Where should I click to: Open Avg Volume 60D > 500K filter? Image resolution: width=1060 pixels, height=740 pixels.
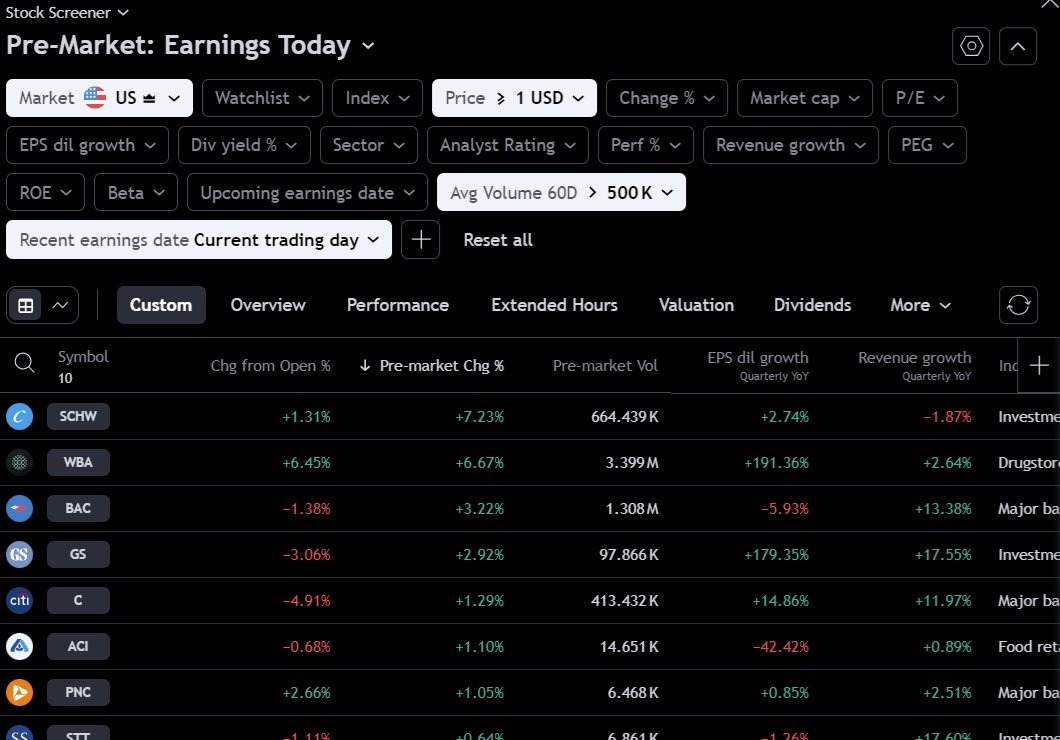tap(561, 192)
